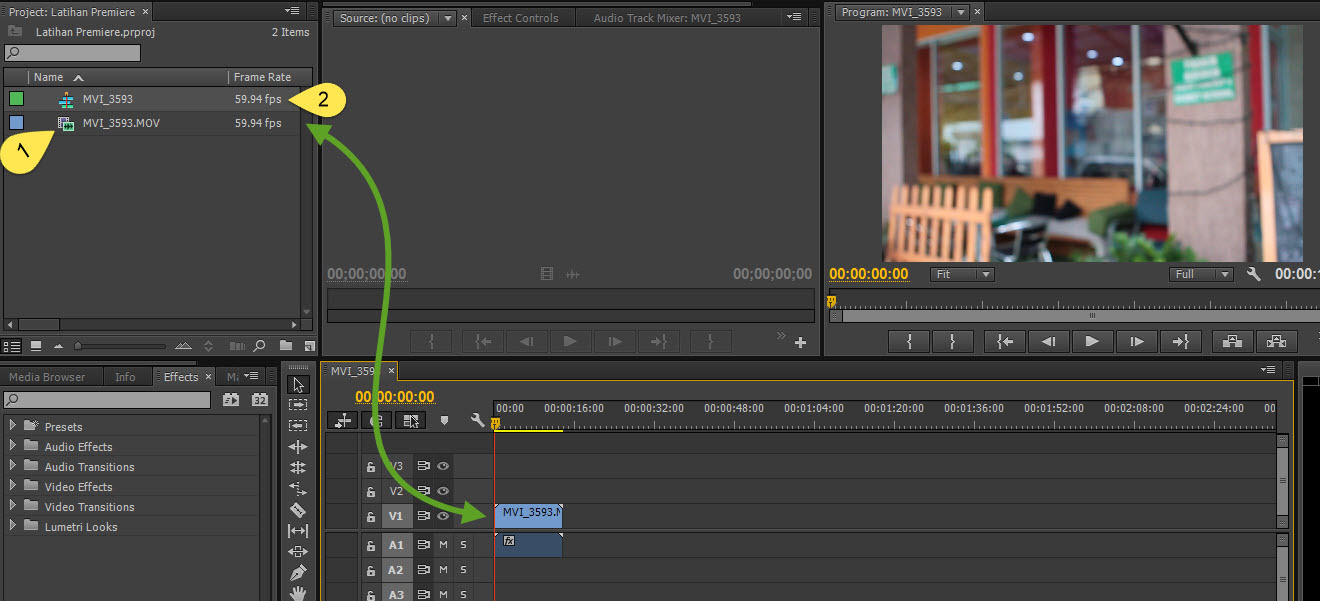
Task: Click the Lift button in Program Monitor
Action: 1234,342
